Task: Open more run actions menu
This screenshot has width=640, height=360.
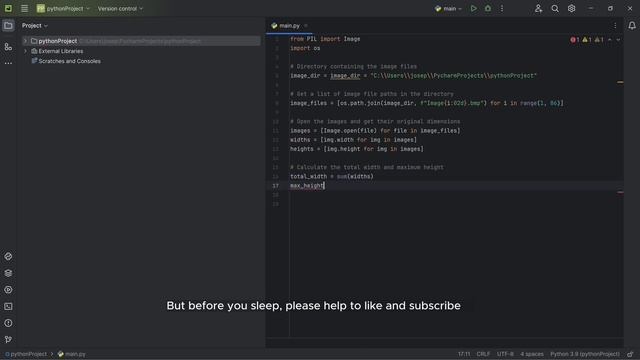Action: click(502, 9)
